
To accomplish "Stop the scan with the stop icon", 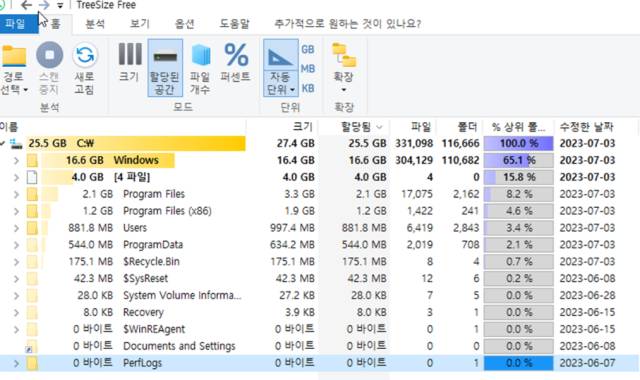I will pyautogui.click(x=49, y=55).
